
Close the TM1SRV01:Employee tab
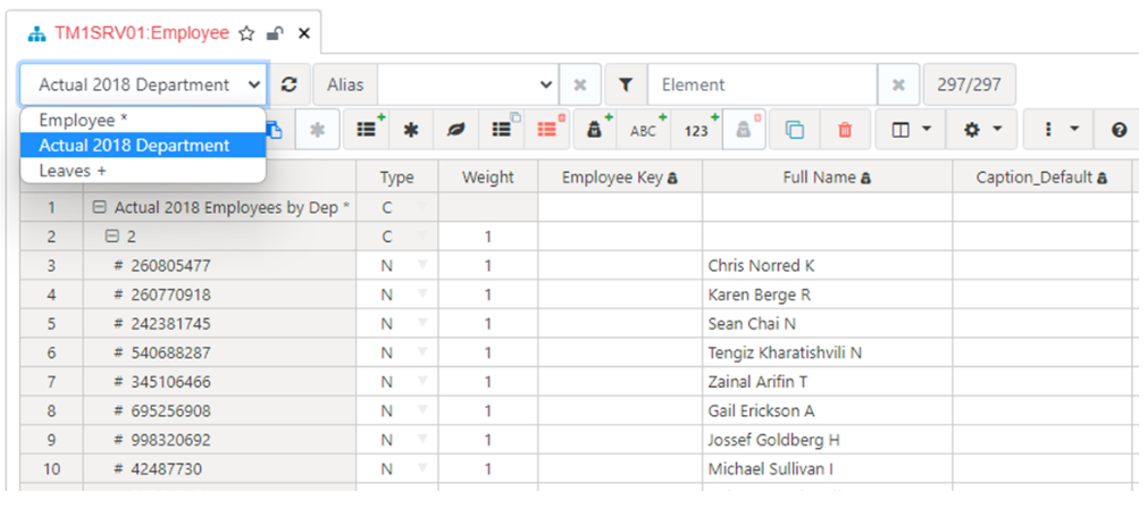coord(305,33)
